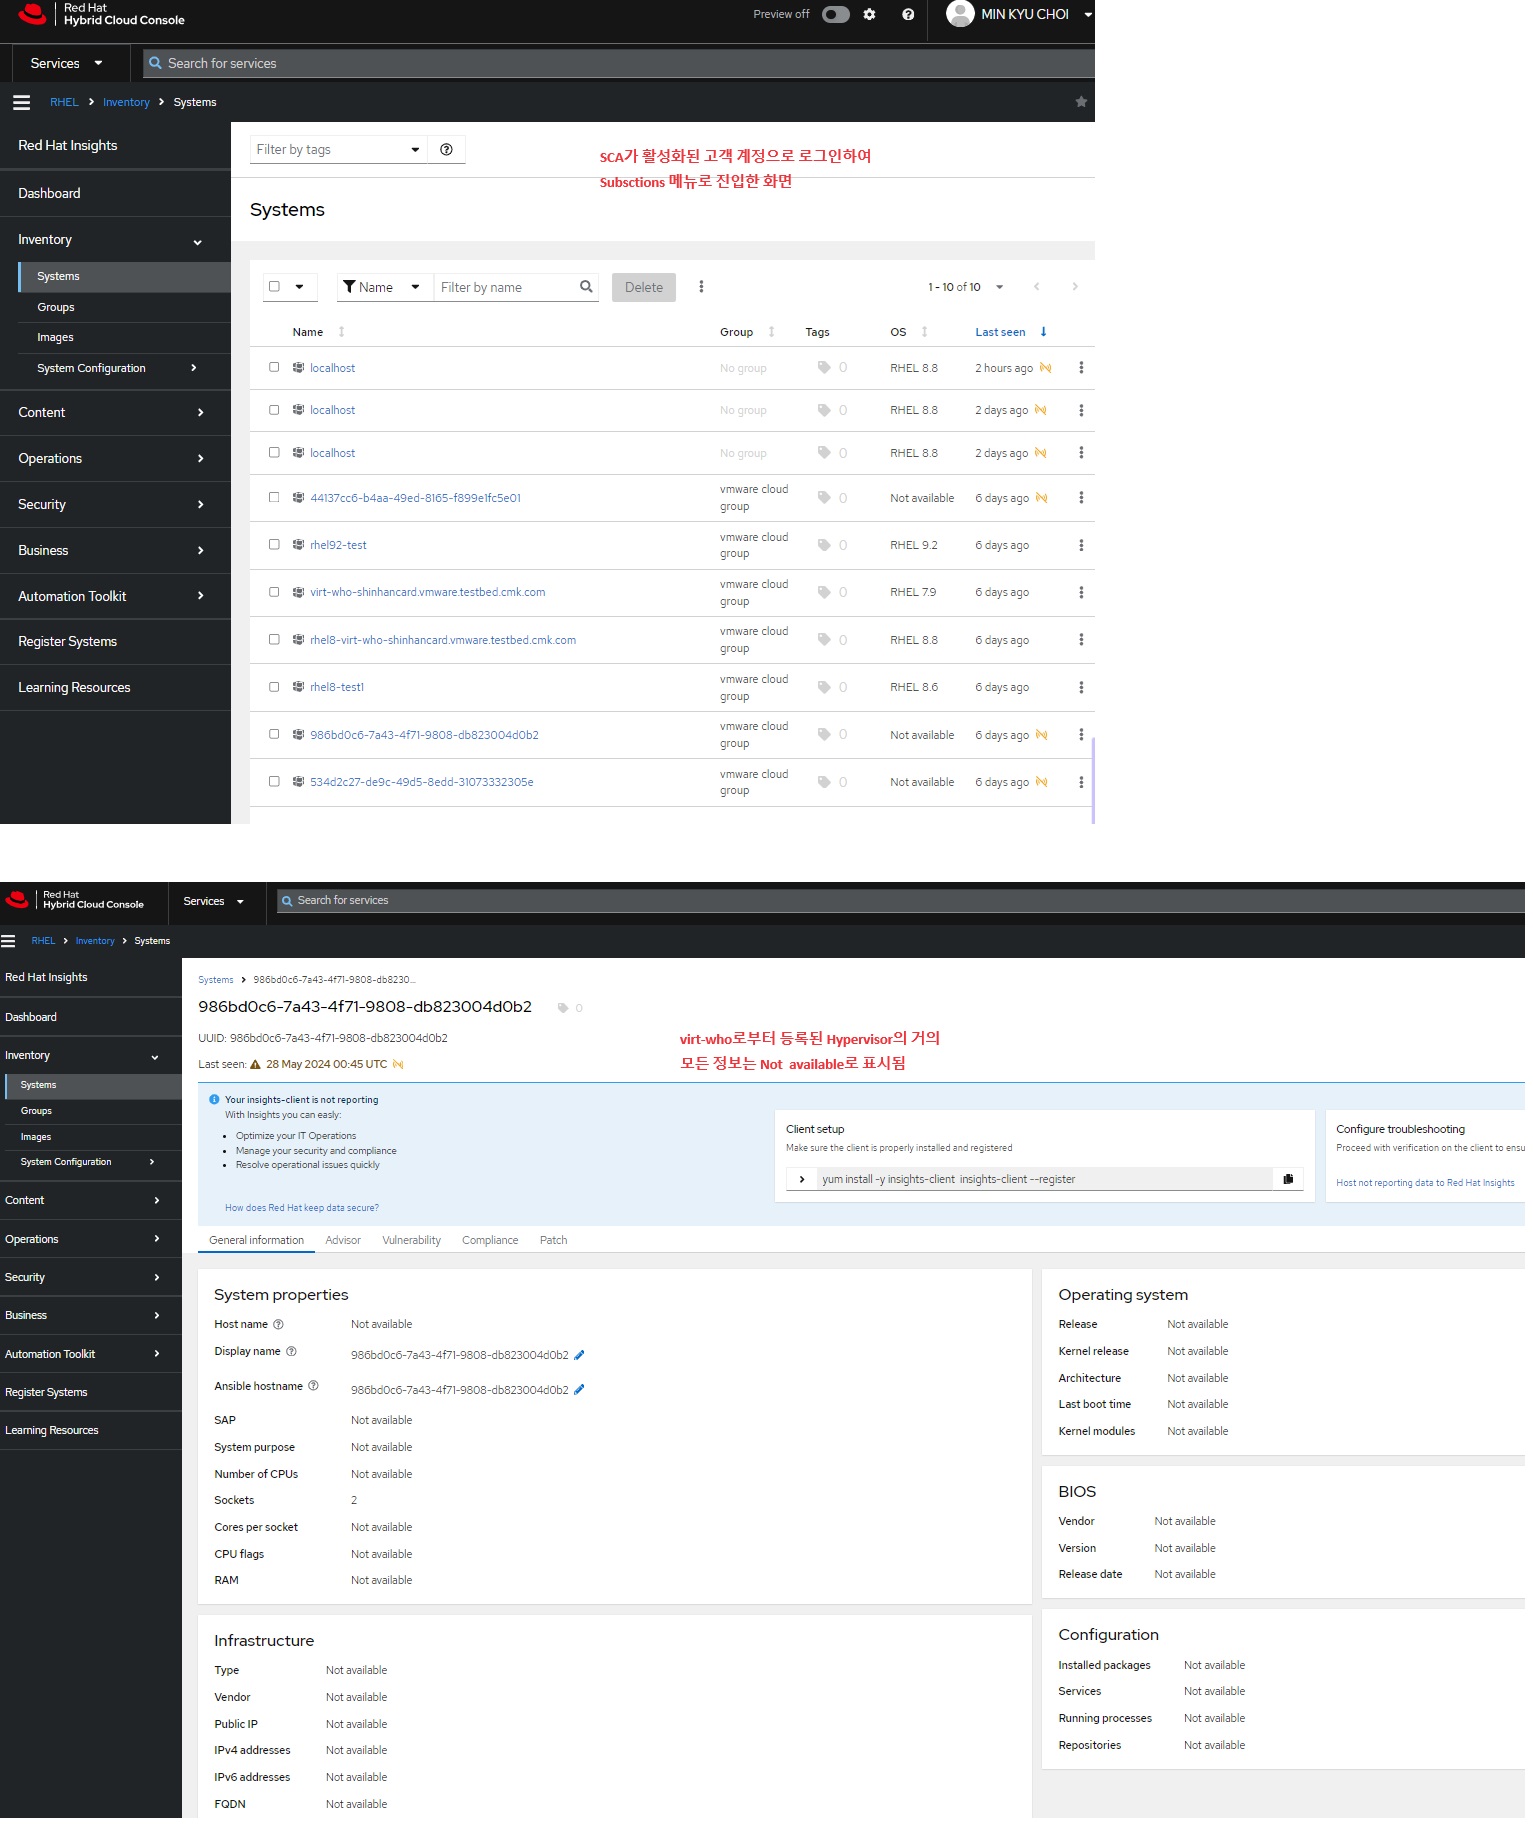Focus Search for services in system detail view
1533x1834 pixels.
[901, 901]
